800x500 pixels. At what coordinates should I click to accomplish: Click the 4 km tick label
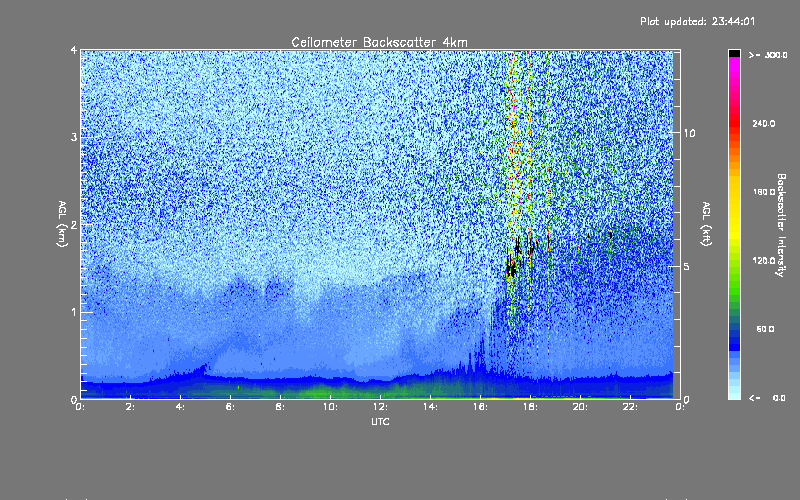(x=74, y=50)
